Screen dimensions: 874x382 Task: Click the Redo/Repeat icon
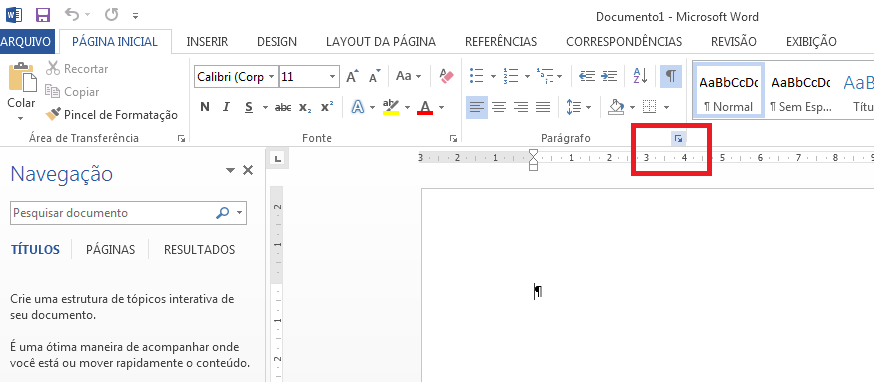[111, 14]
